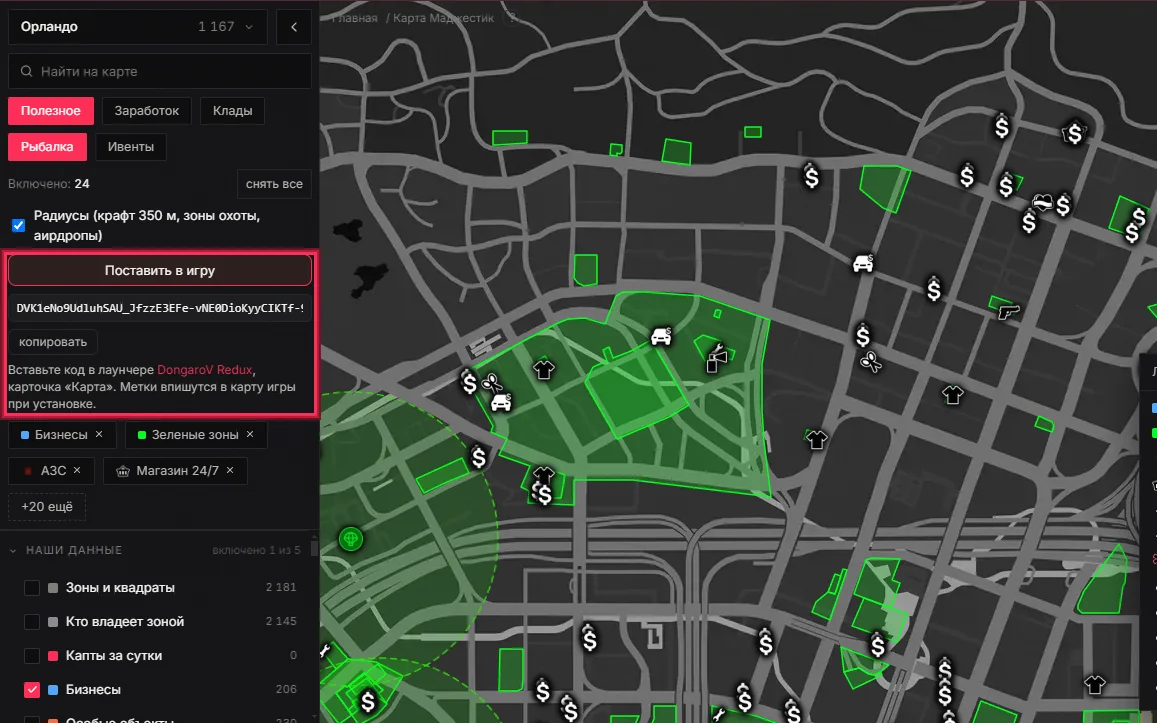Select the T-shirt marker nearest the gun marker
The width and height of the screenshot is (1157, 723).
[x=953, y=395]
